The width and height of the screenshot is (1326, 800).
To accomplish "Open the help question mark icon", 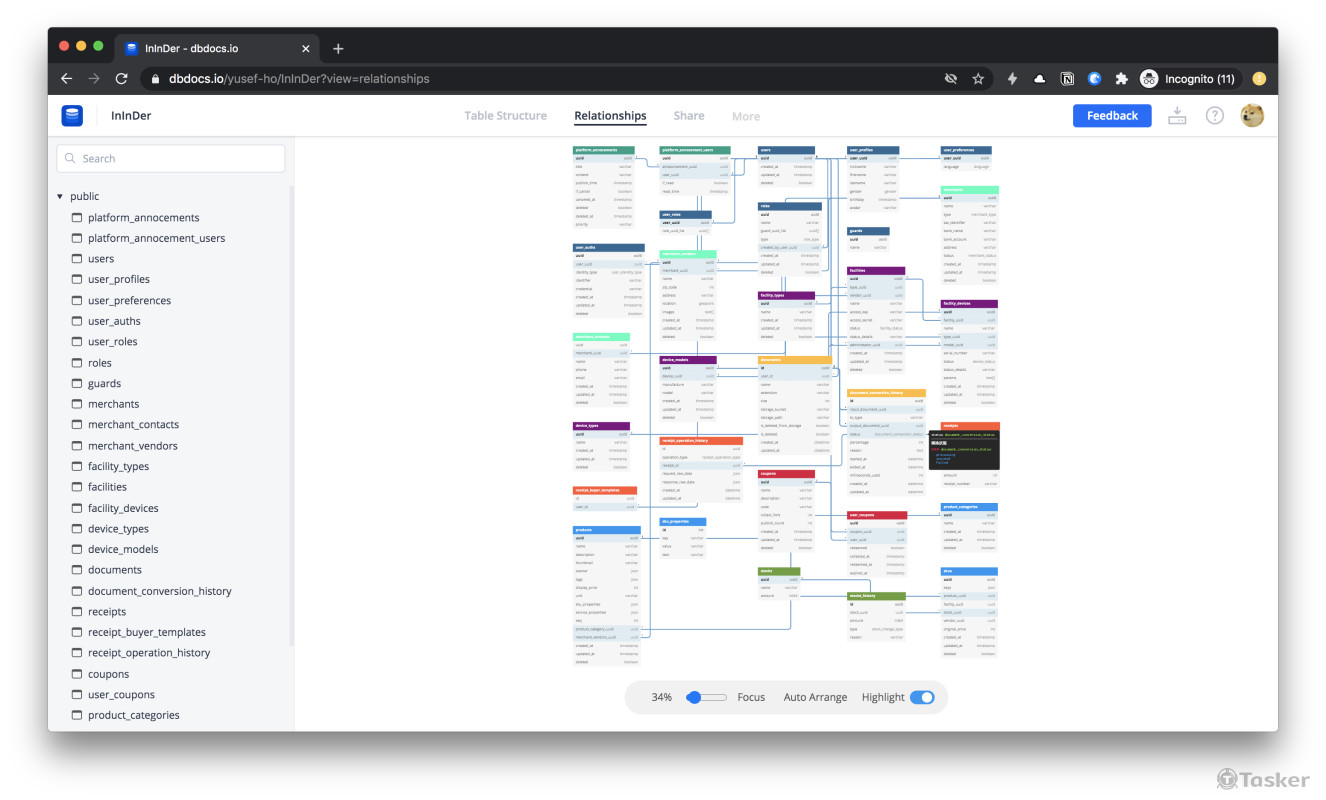I will [1214, 116].
